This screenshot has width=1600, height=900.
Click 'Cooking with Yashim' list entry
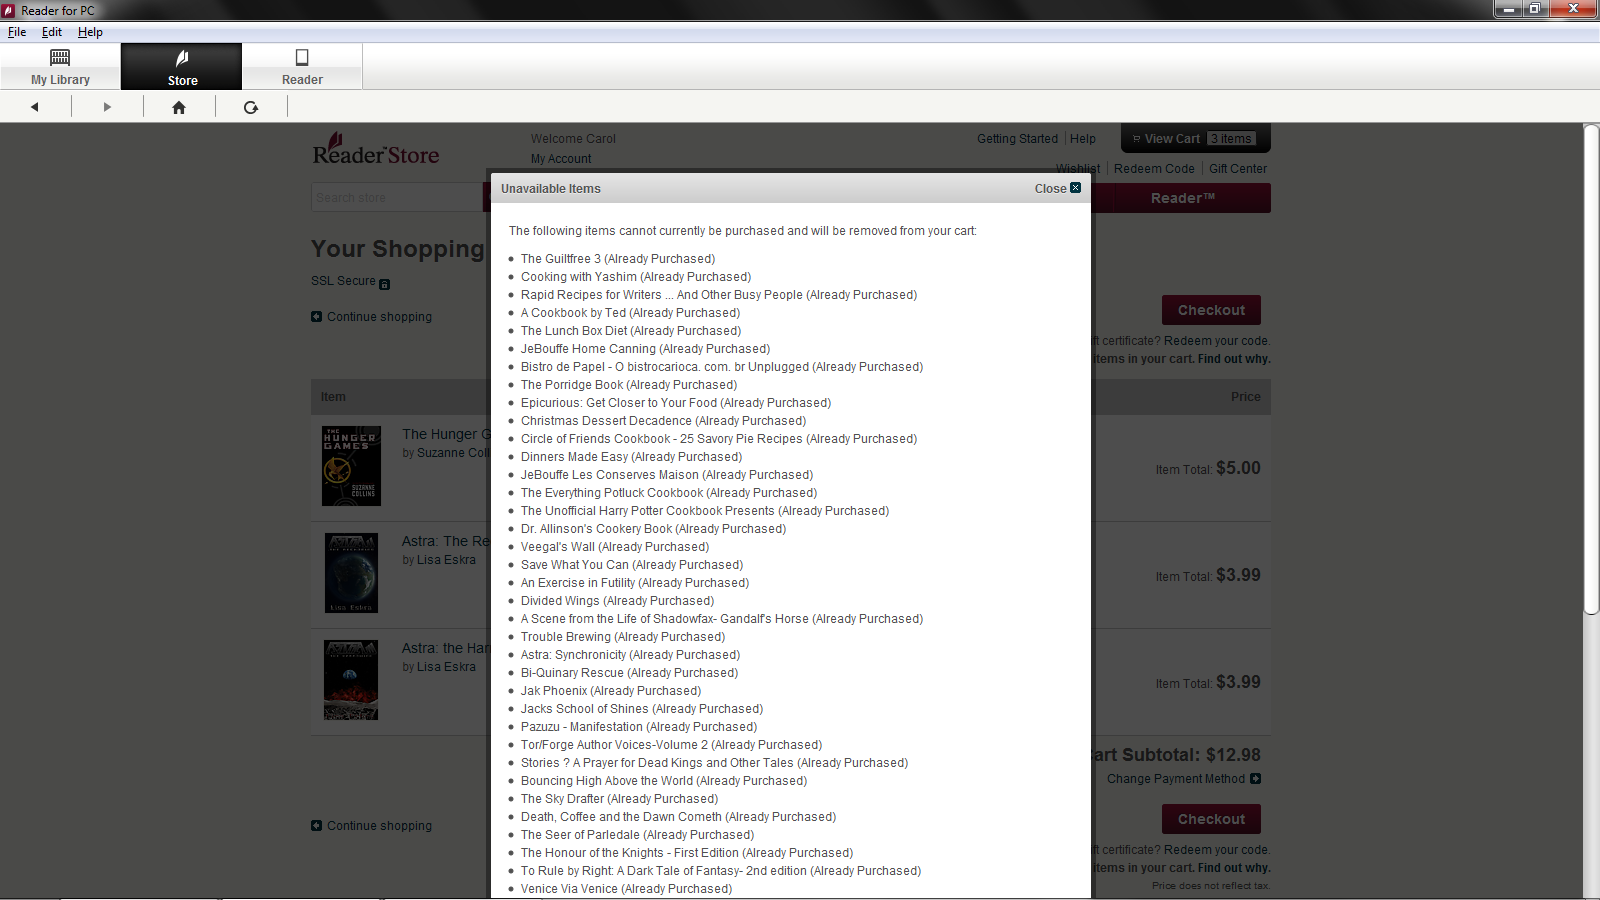[636, 277]
